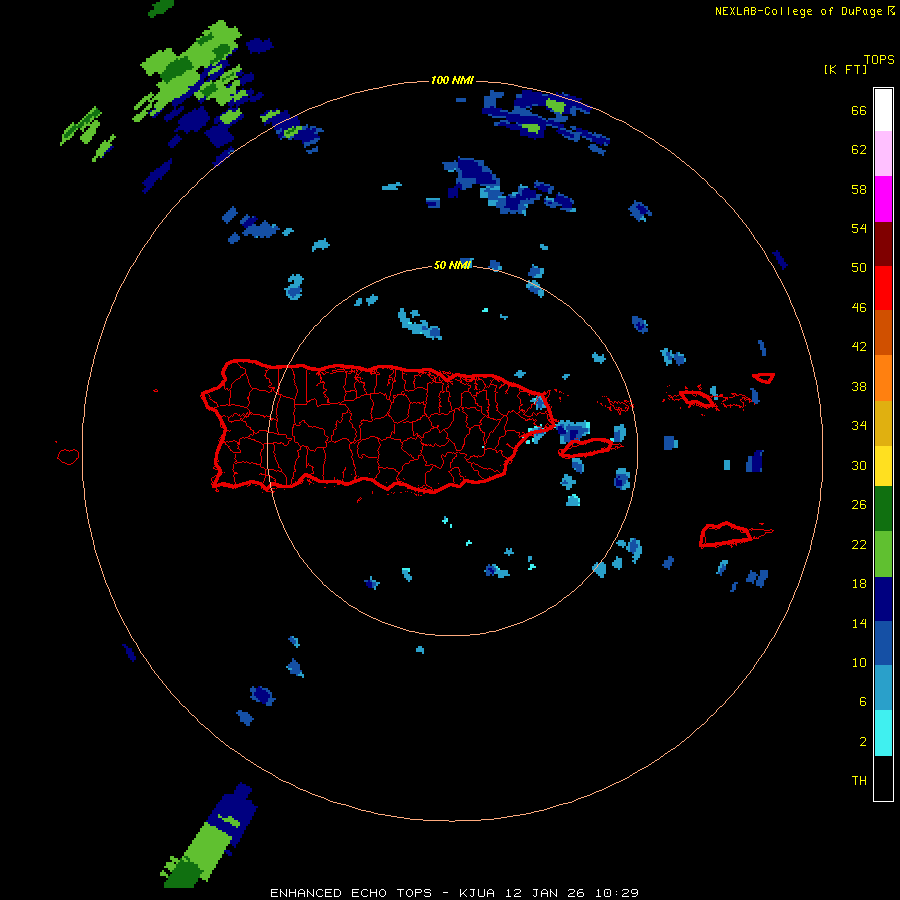Select the cyan legend swatch
This screenshot has width=900, height=900.
(883, 733)
